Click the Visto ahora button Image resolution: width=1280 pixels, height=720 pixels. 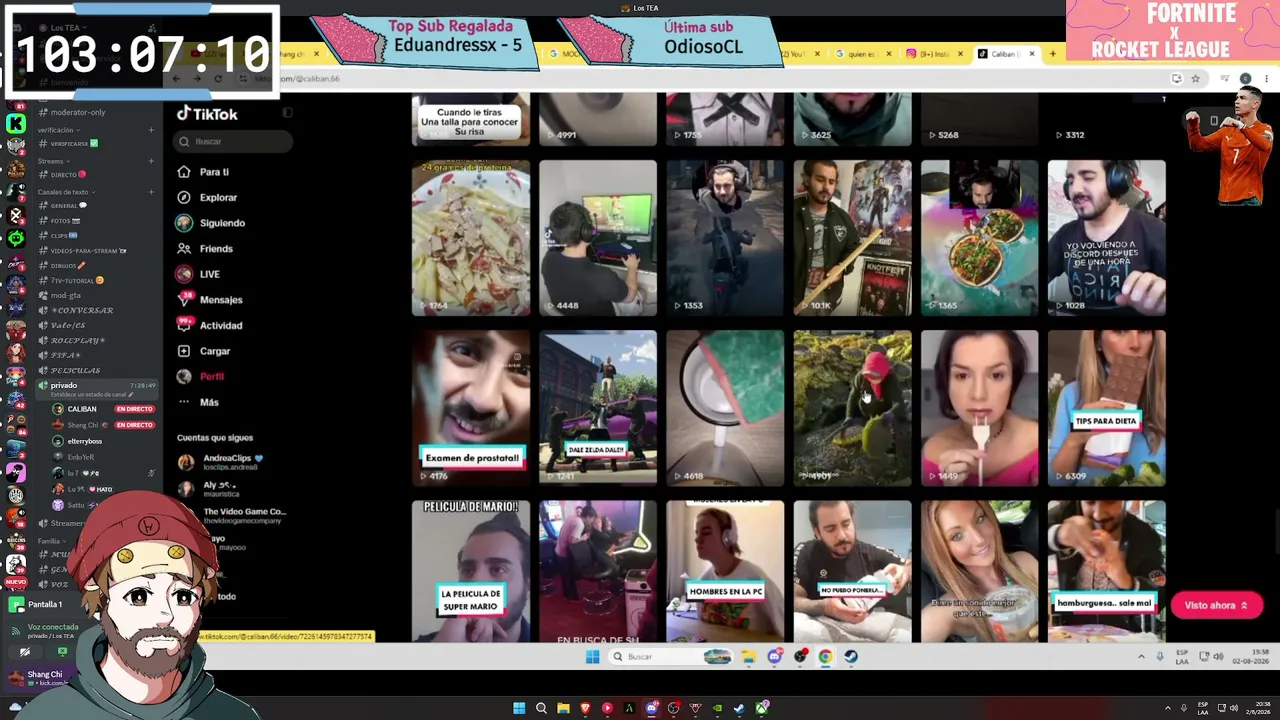[x=1216, y=605]
